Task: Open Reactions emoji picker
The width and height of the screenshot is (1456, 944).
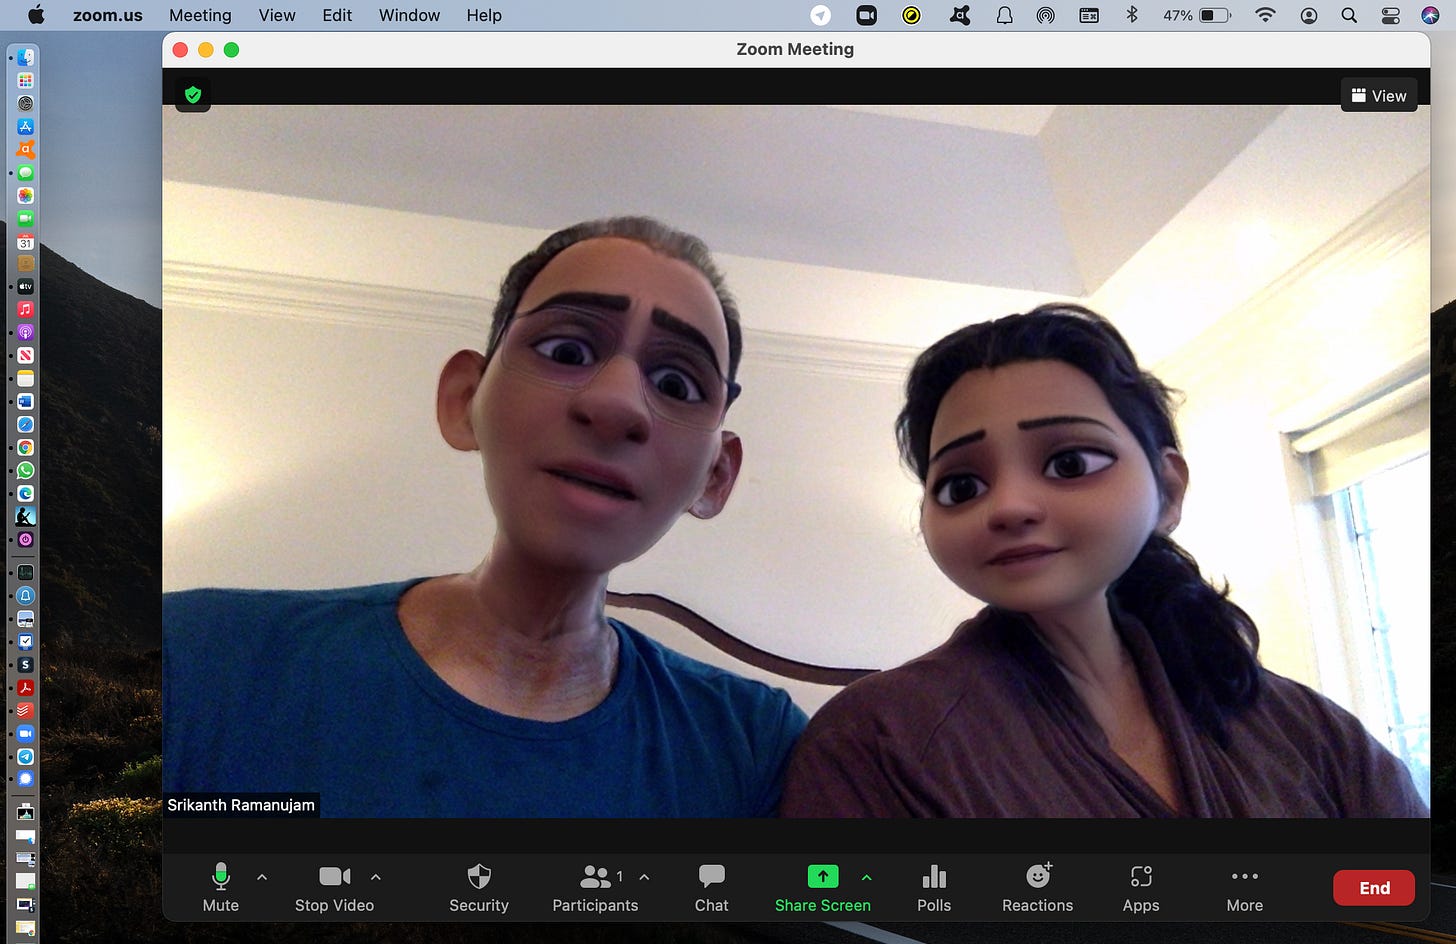Action: coord(1038,887)
